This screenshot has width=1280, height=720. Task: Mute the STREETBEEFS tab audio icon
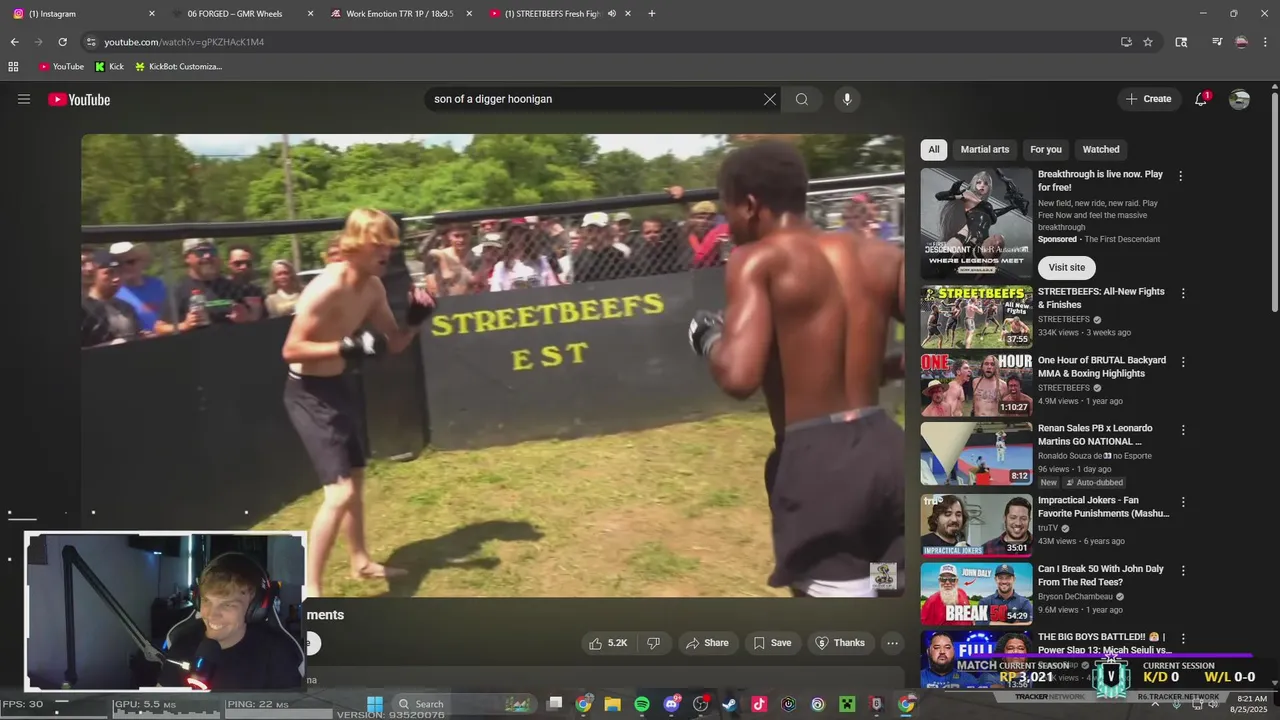click(x=611, y=14)
